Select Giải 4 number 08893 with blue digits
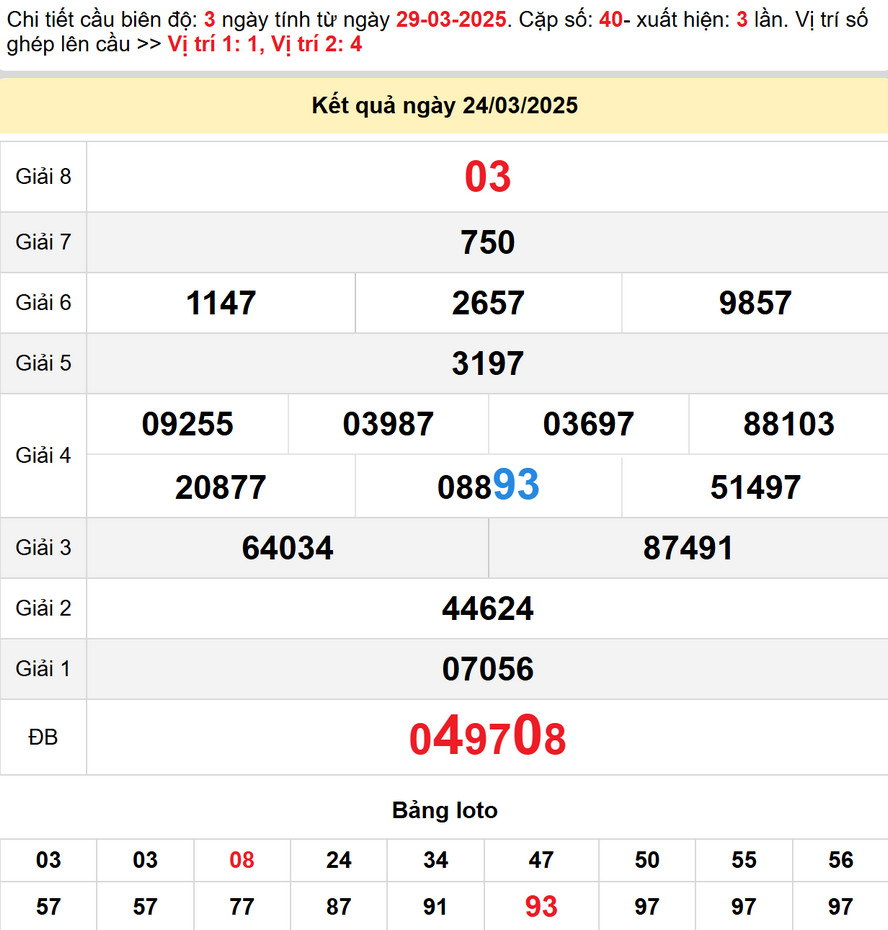Viewport: 888px width, 930px height. click(487, 486)
